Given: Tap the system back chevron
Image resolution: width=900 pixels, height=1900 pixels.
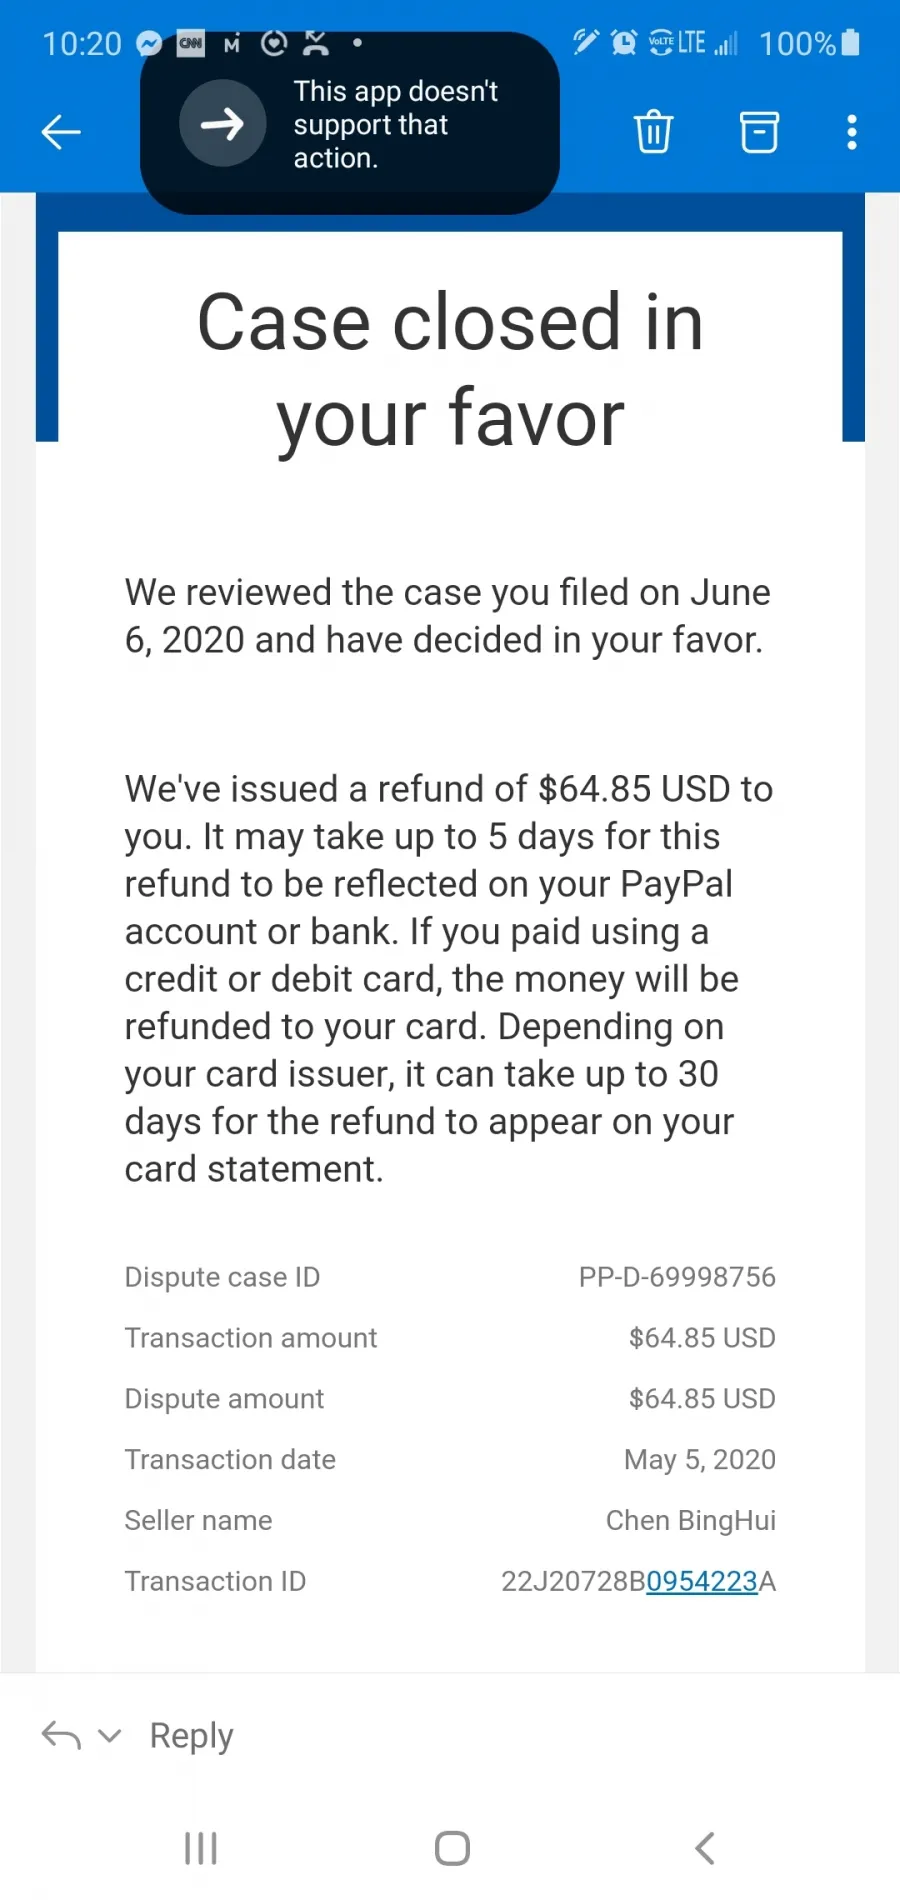Looking at the screenshot, I should click(704, 1848).
